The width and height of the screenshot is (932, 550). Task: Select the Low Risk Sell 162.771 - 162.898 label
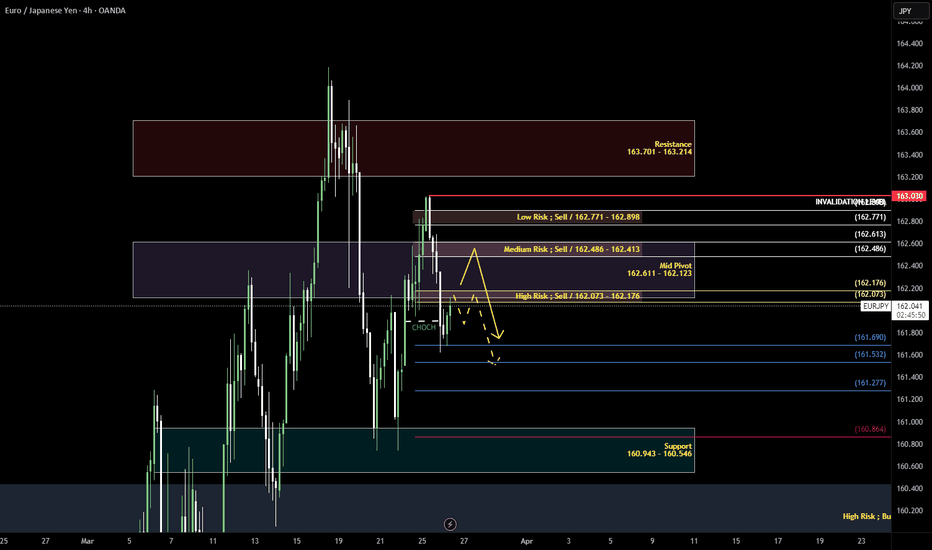pos(578,217)
